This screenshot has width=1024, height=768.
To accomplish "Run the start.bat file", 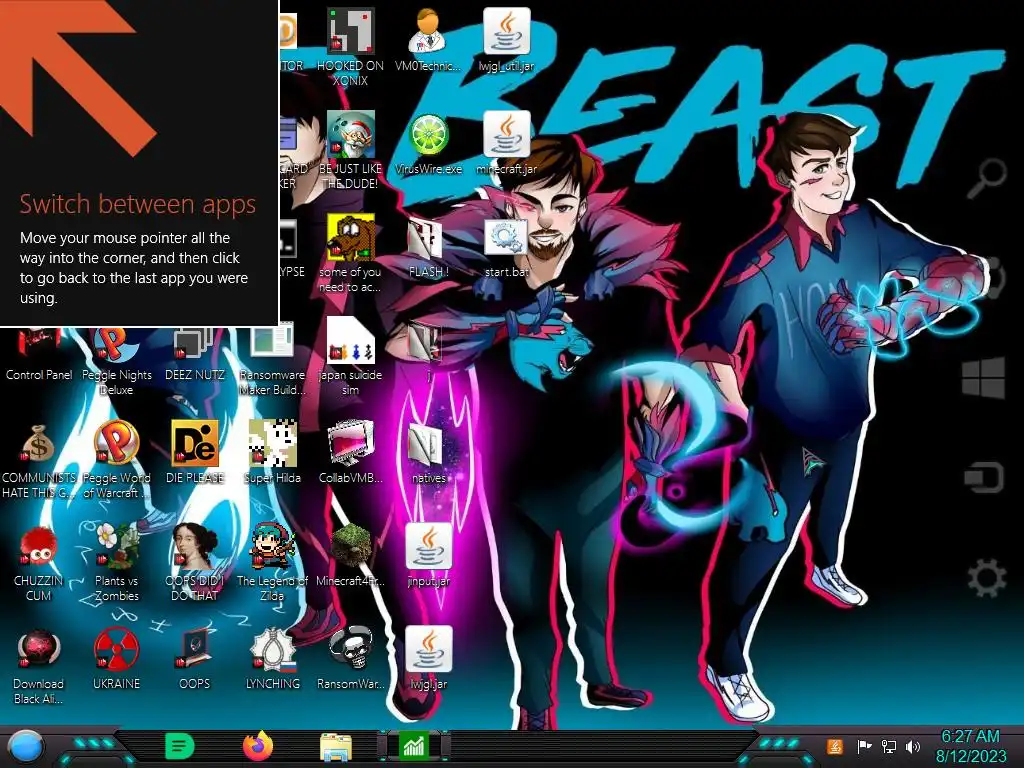I will [x=506, y=238].
